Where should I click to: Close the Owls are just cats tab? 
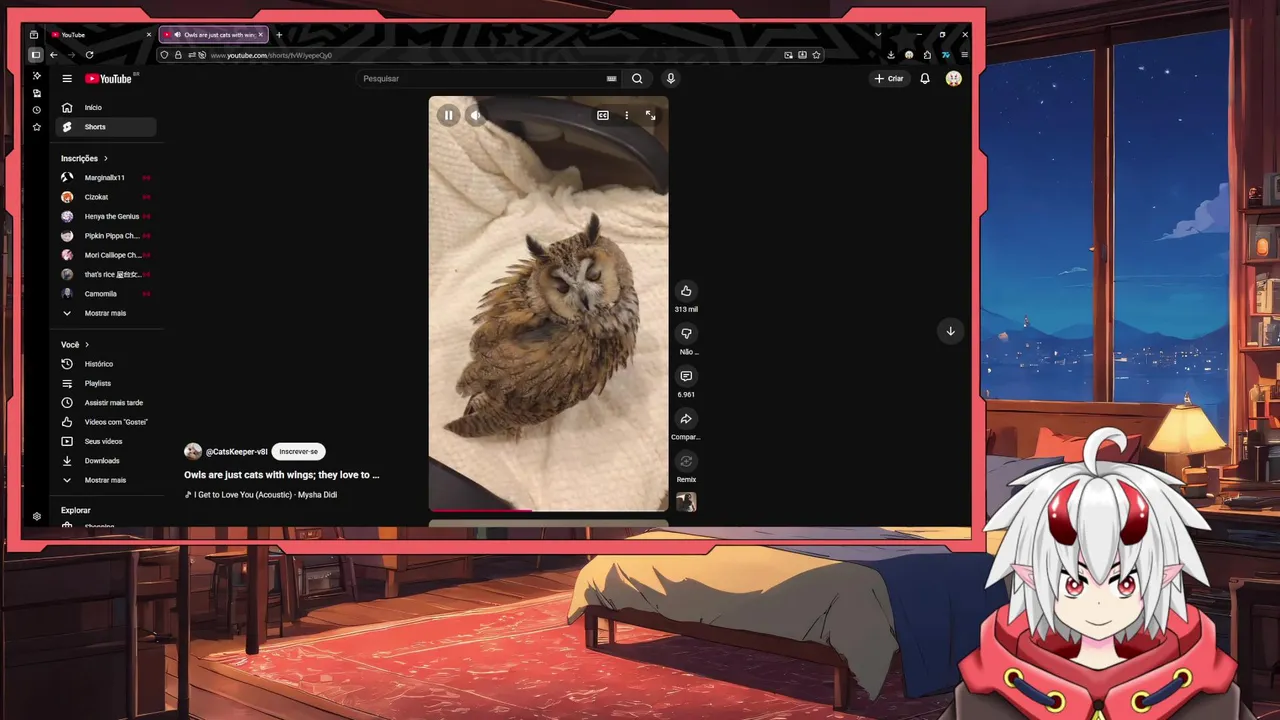click(x=261, y=35)
